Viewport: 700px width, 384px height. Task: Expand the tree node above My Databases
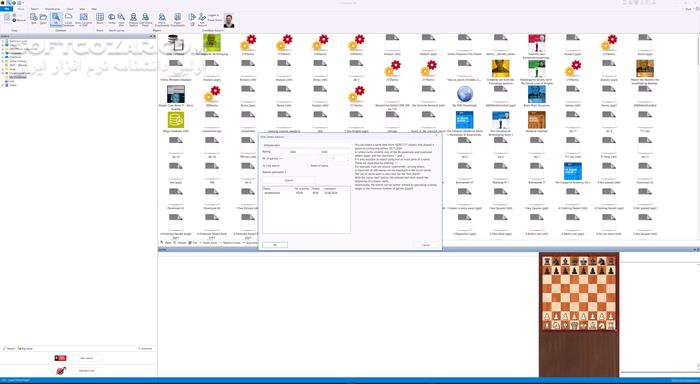coord(3,73)
